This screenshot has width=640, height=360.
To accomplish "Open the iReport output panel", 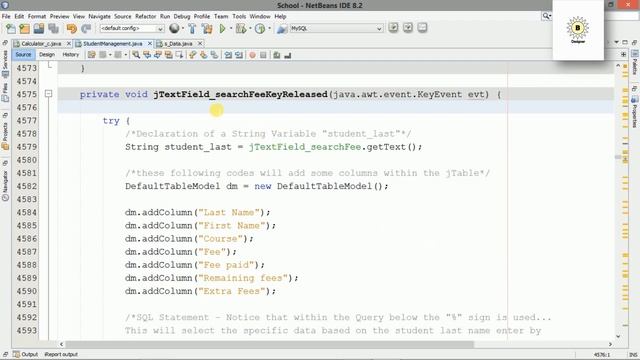I will [x=61, y=354].
